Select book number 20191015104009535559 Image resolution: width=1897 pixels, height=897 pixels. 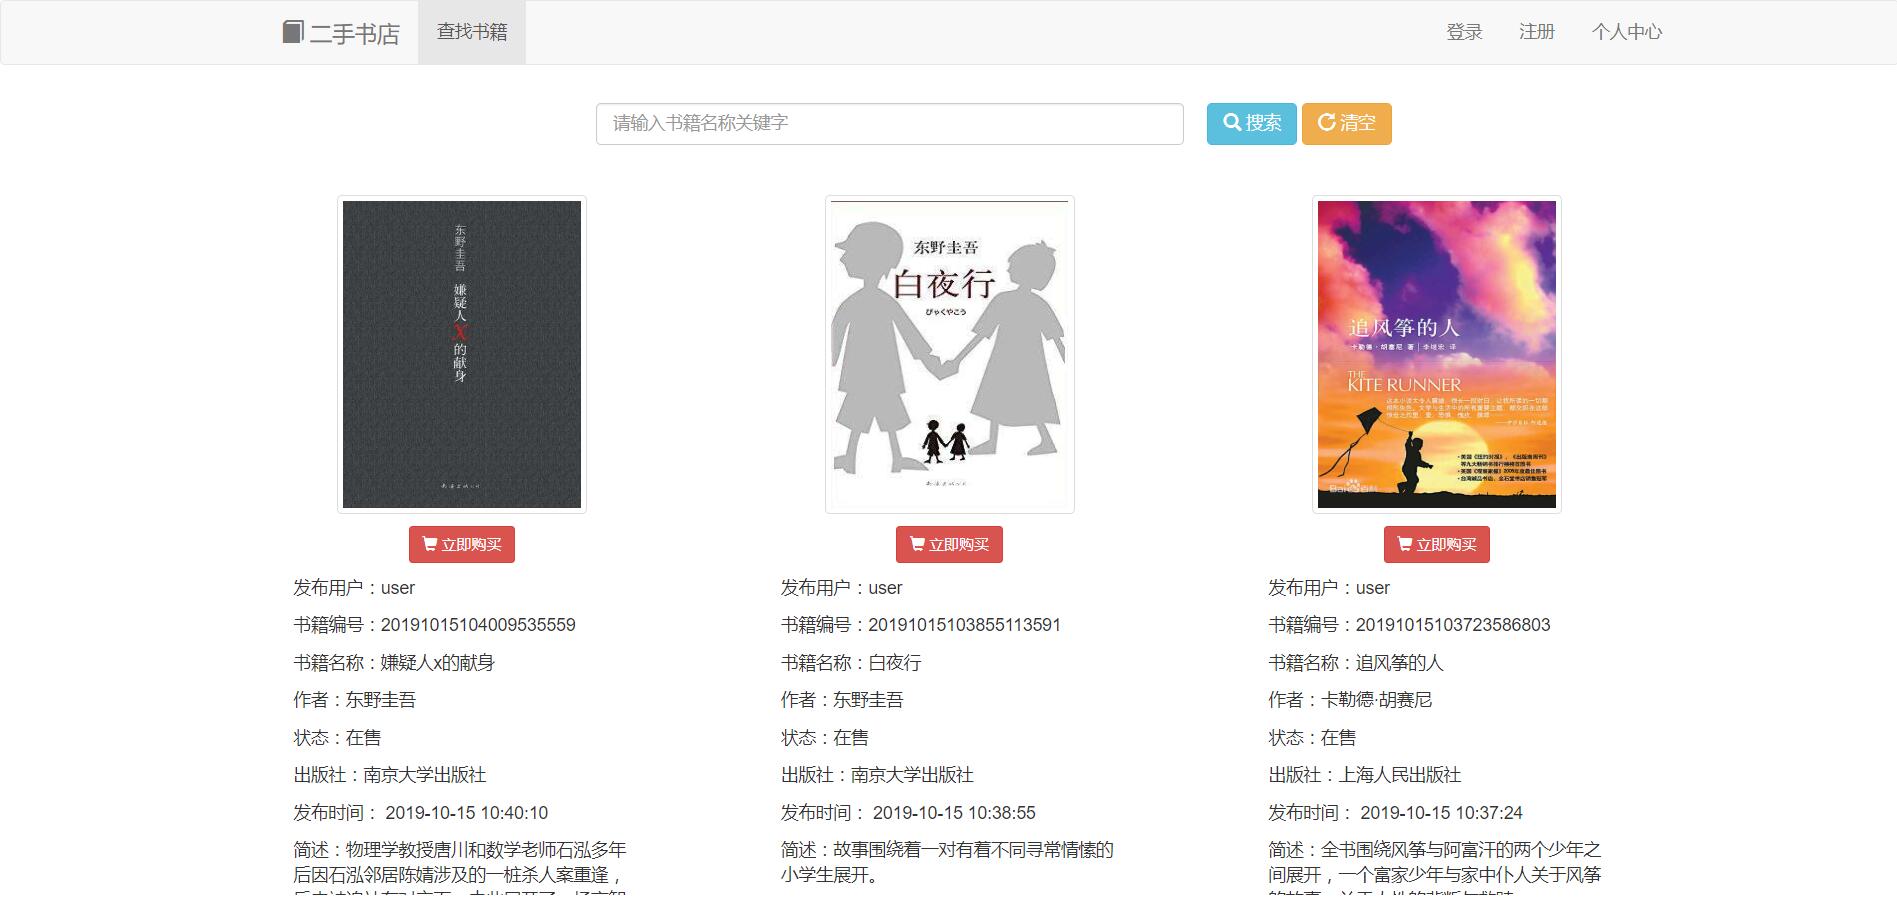pos(478,625)
